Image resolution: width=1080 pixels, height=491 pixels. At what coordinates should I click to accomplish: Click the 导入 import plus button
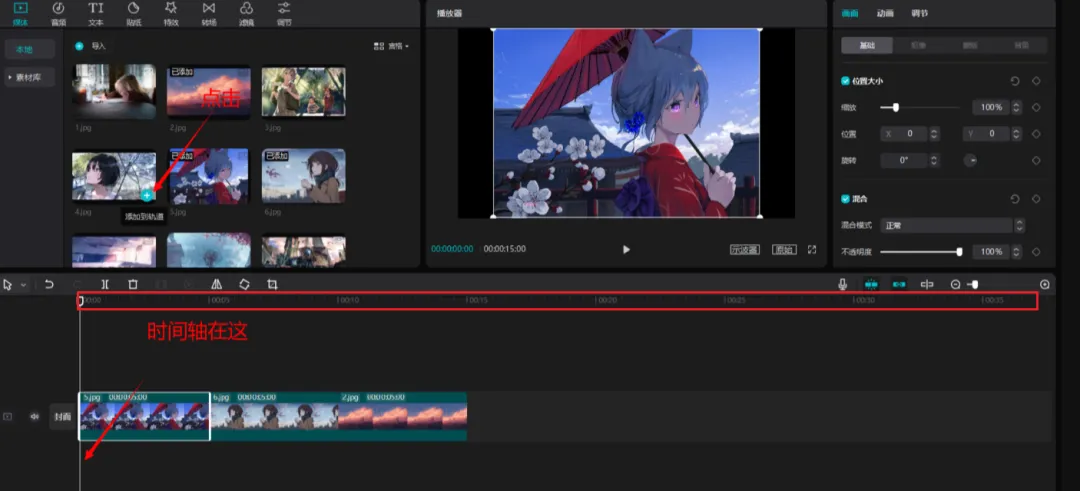(x=79, y=46)
